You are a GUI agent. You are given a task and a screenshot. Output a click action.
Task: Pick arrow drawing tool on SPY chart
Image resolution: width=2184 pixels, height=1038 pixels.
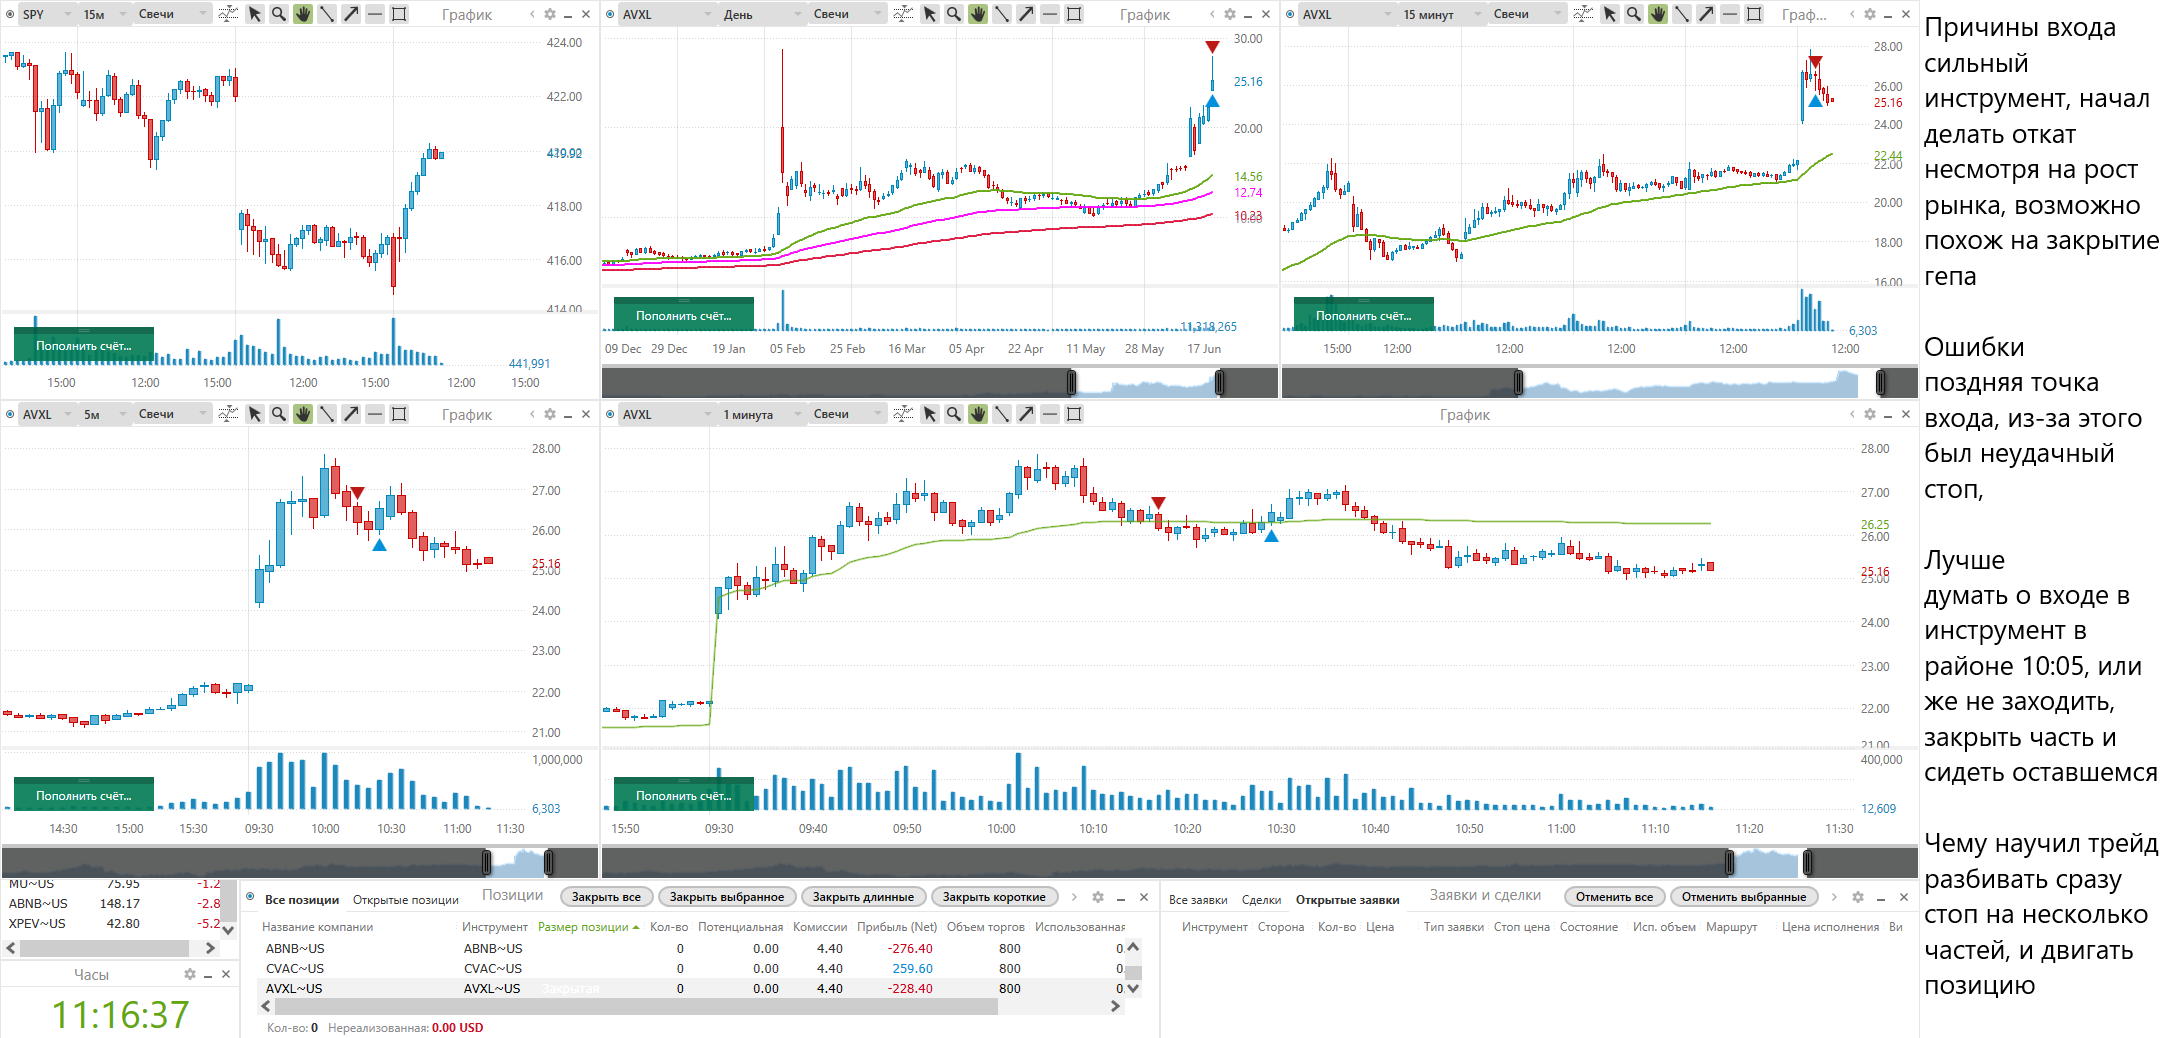pos(351,14)
